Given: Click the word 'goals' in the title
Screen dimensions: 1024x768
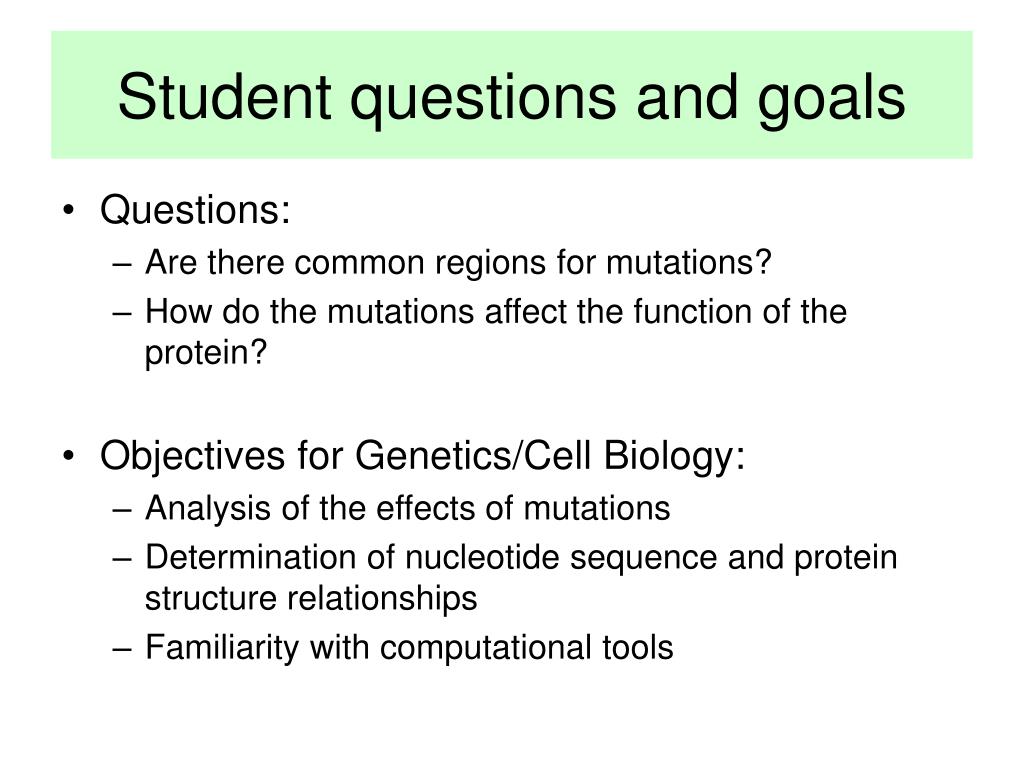Looking at the screenshot, I should tap(831, 100).
